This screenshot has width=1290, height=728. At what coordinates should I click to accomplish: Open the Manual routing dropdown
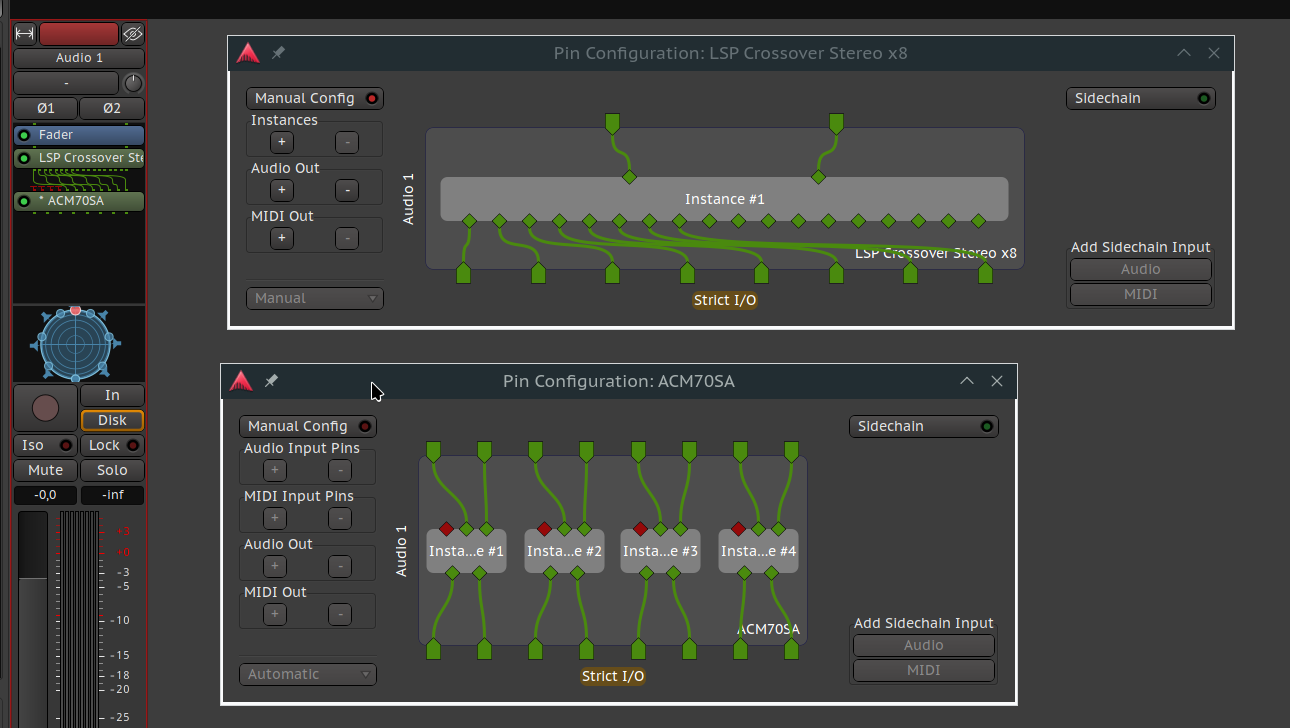click(315, 298)
